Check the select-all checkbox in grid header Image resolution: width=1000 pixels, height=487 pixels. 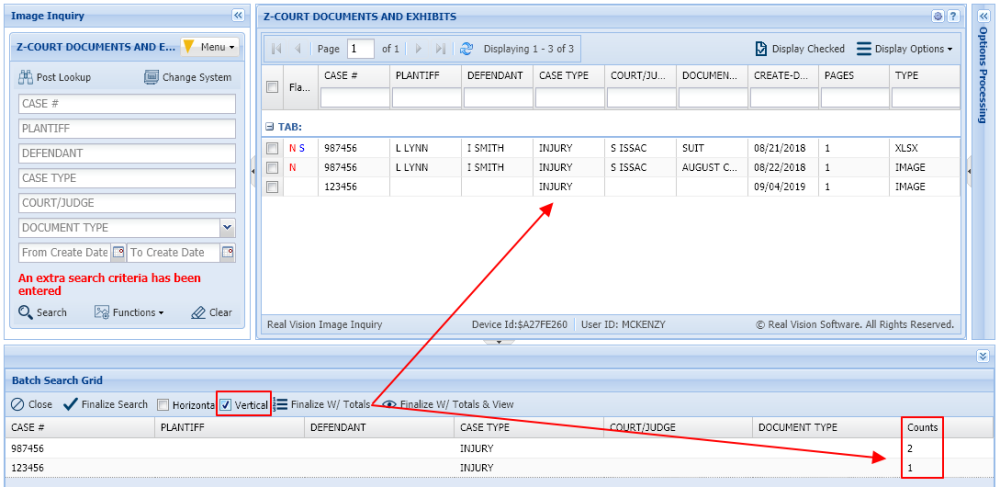point(272,87)
